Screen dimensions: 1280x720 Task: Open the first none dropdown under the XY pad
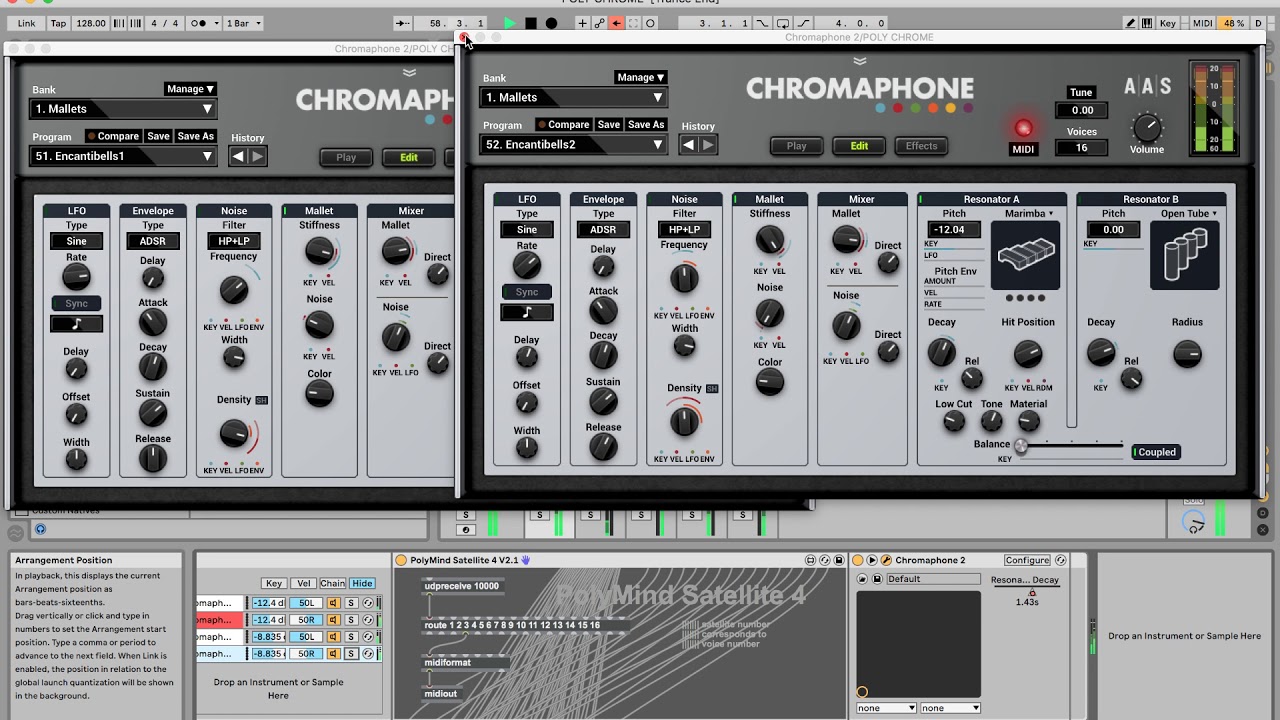click(x=886, y=708)
